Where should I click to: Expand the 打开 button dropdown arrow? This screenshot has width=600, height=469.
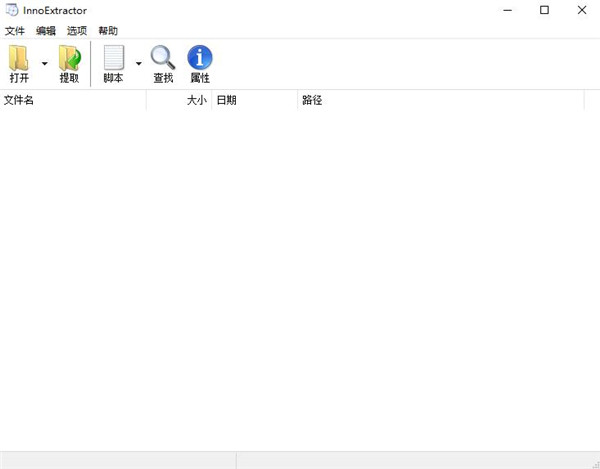coord(45,64)
